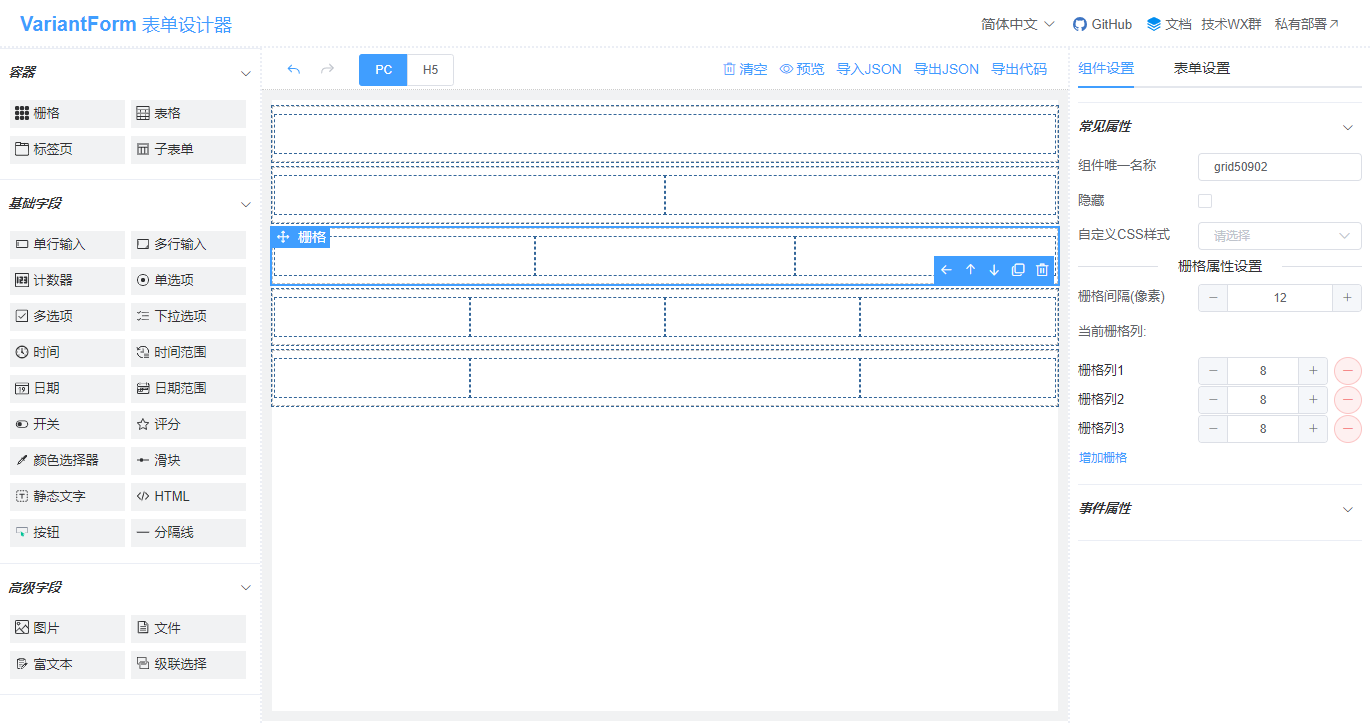Collapse the 基础字段 section
Viewport: 1370px width, 723px height.
click(246, 204)
